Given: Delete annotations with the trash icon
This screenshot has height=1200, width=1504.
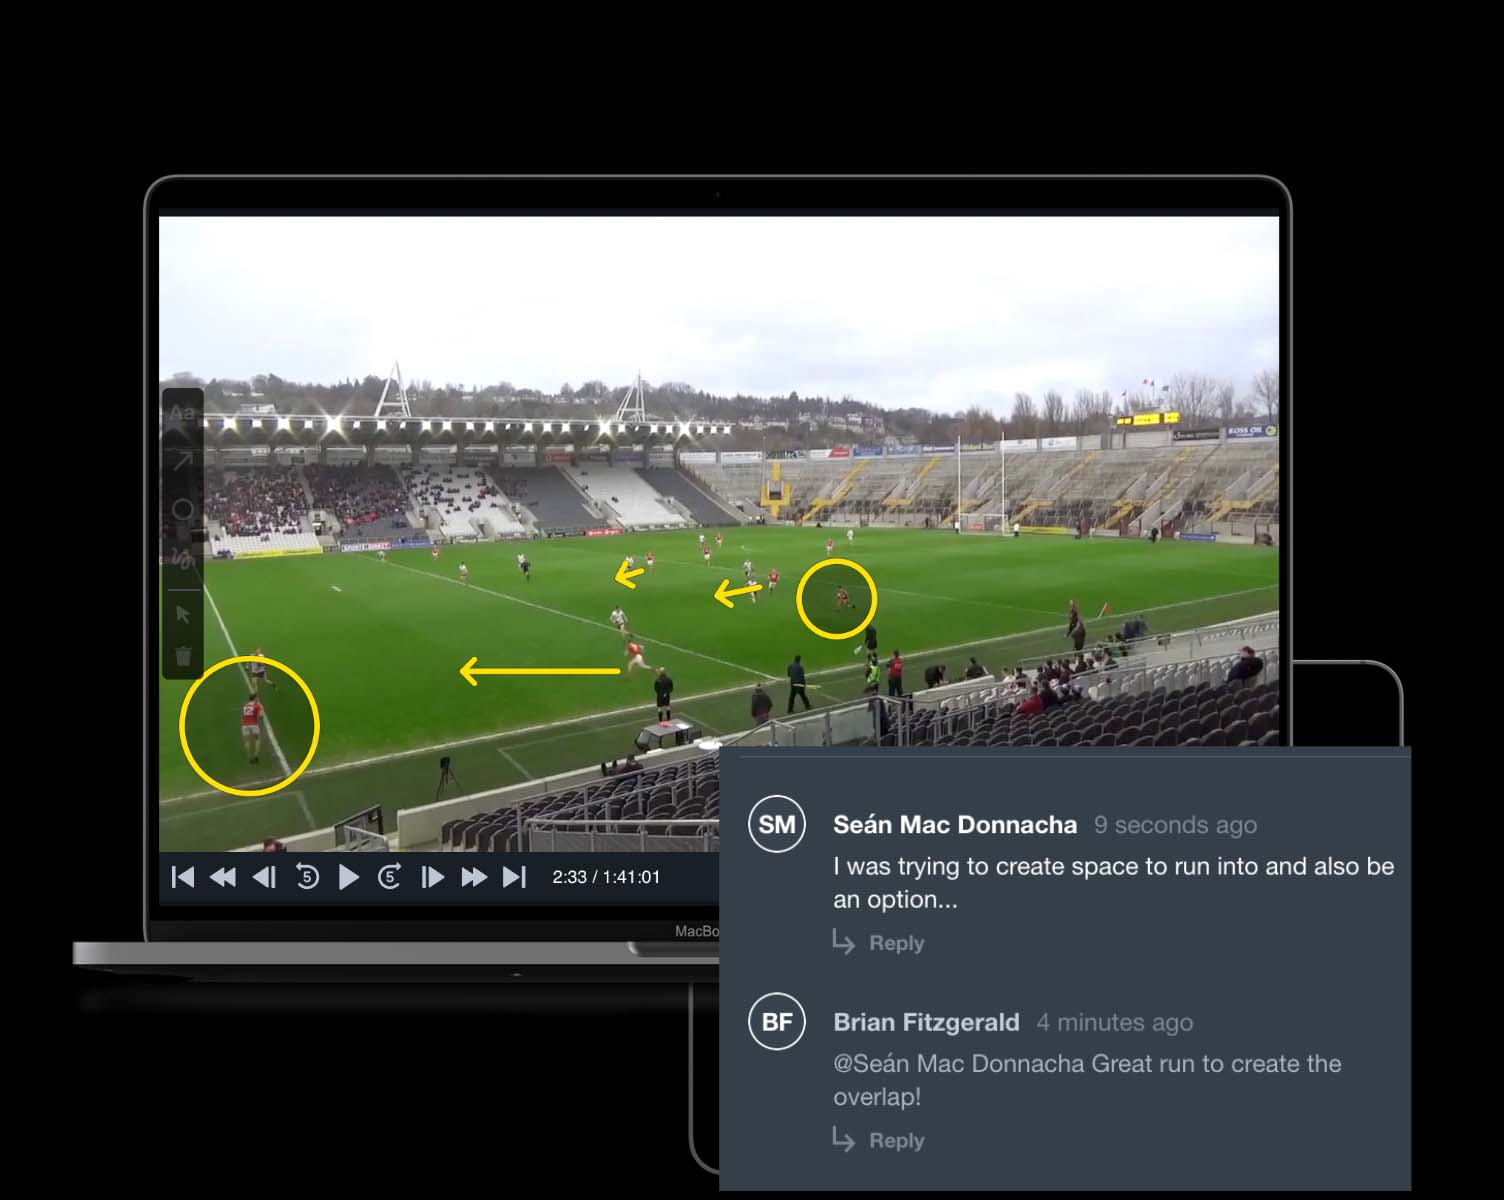Looking at the screenshot, I should coord(183,656).
